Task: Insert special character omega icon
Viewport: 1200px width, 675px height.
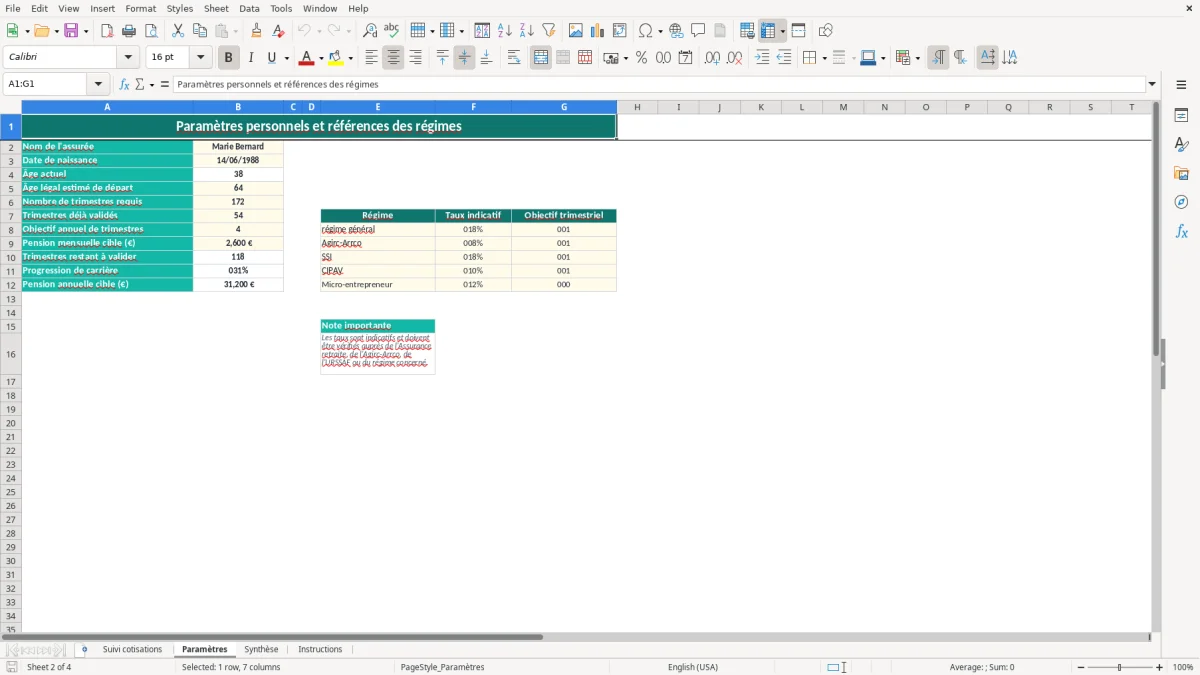Action: (x=646, y=31)
